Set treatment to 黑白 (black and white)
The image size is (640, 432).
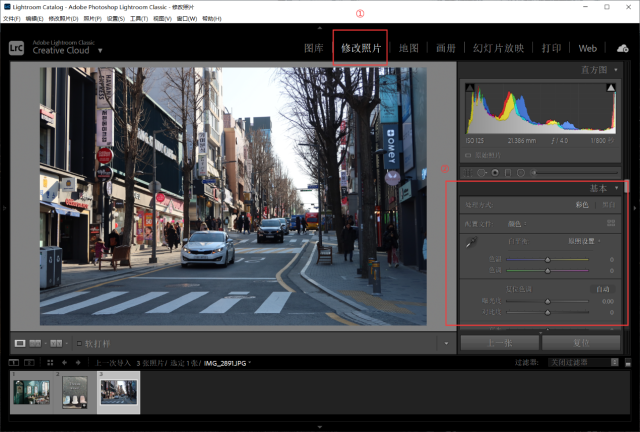(608, 205)
